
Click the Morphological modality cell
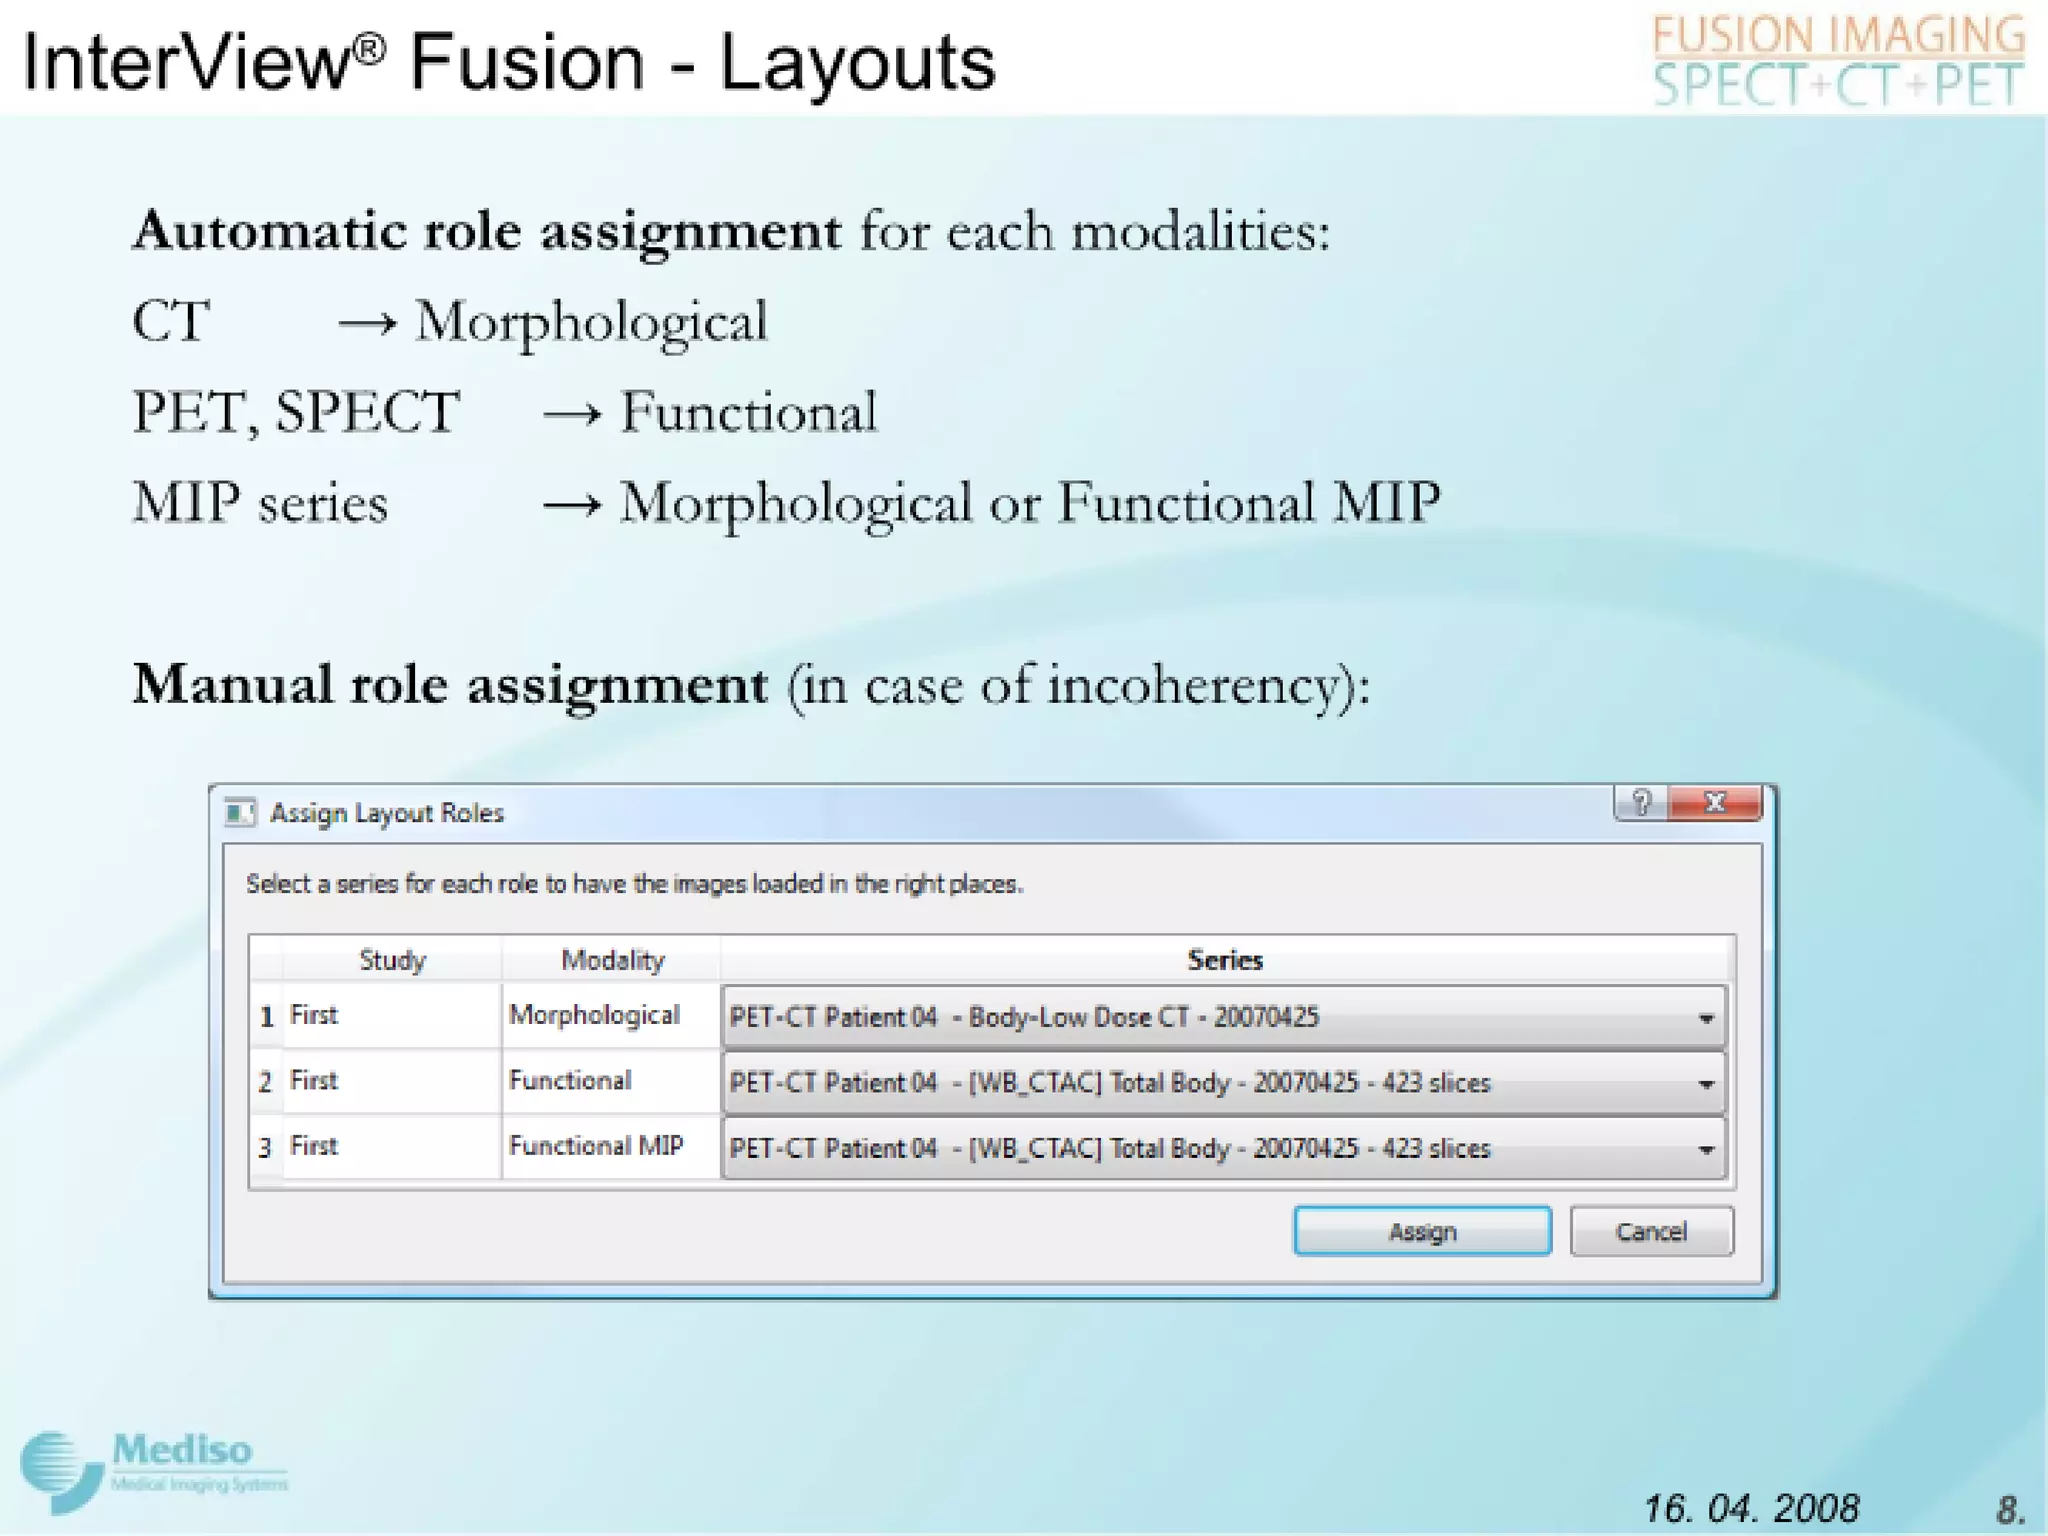[x=595, y=1015]
